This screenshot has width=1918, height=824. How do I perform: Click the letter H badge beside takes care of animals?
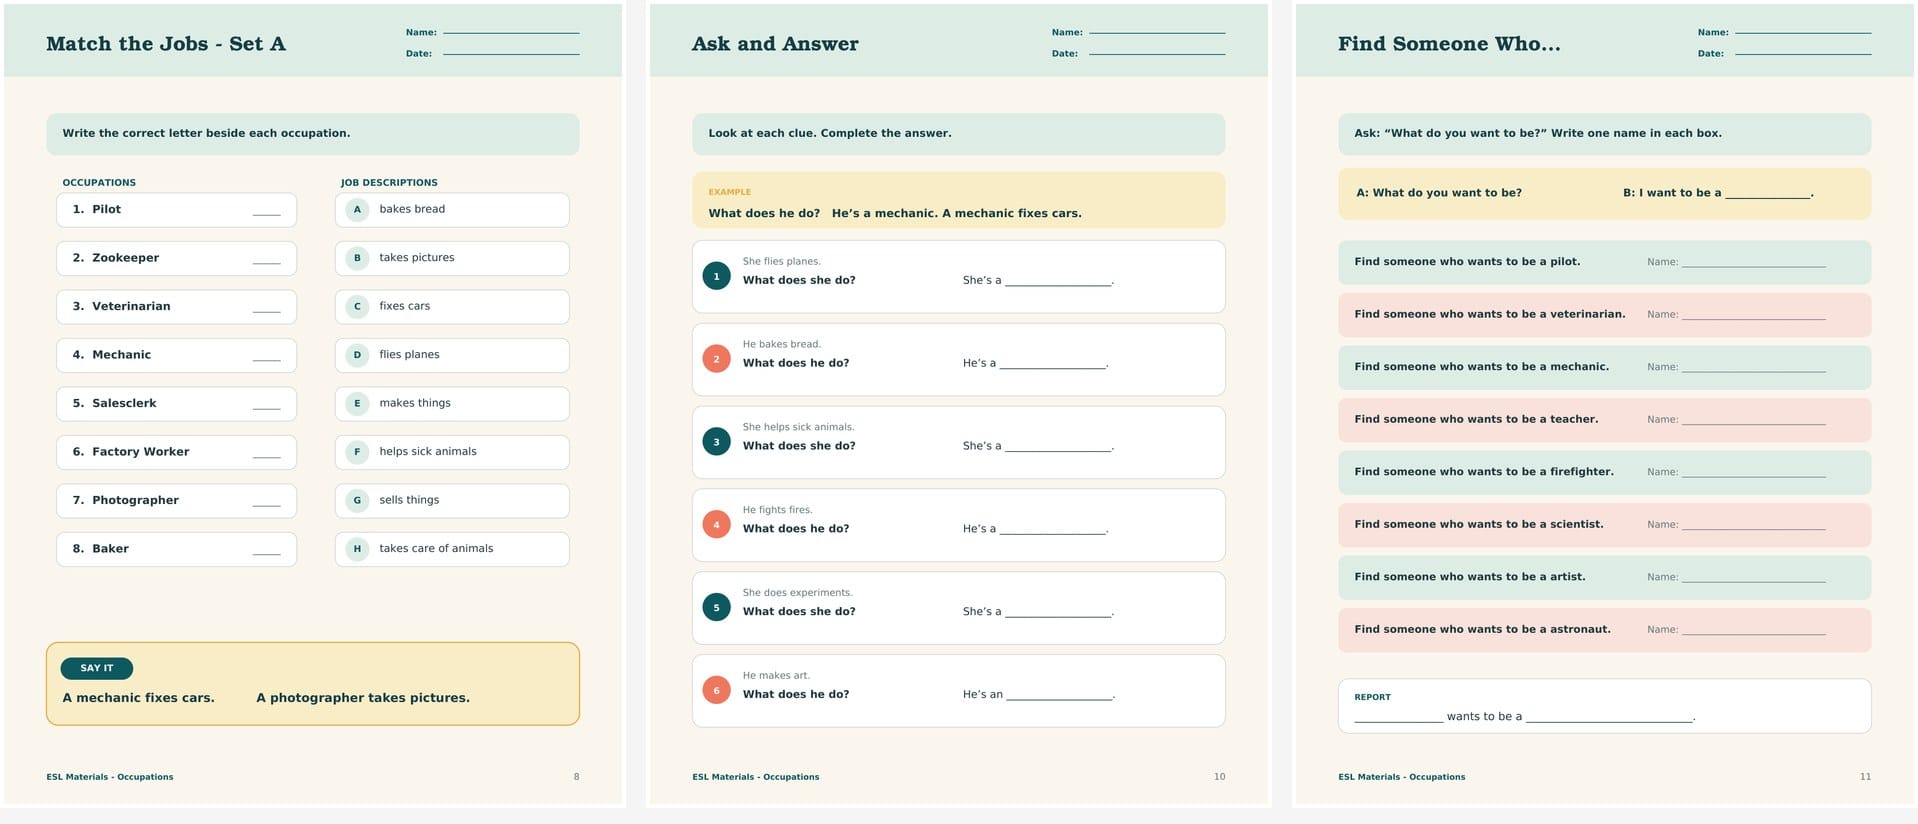[357, 549]
